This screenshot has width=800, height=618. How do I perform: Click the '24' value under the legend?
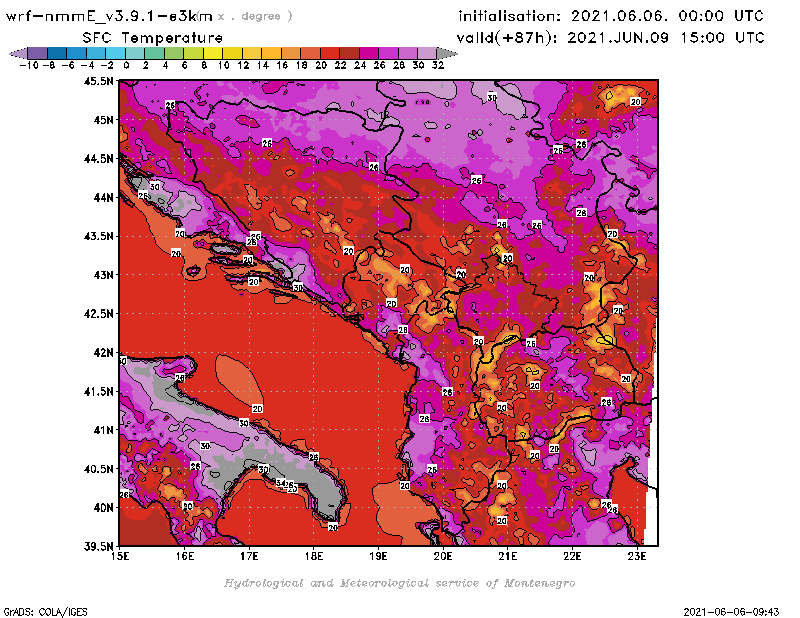click(x=360, y=65)
